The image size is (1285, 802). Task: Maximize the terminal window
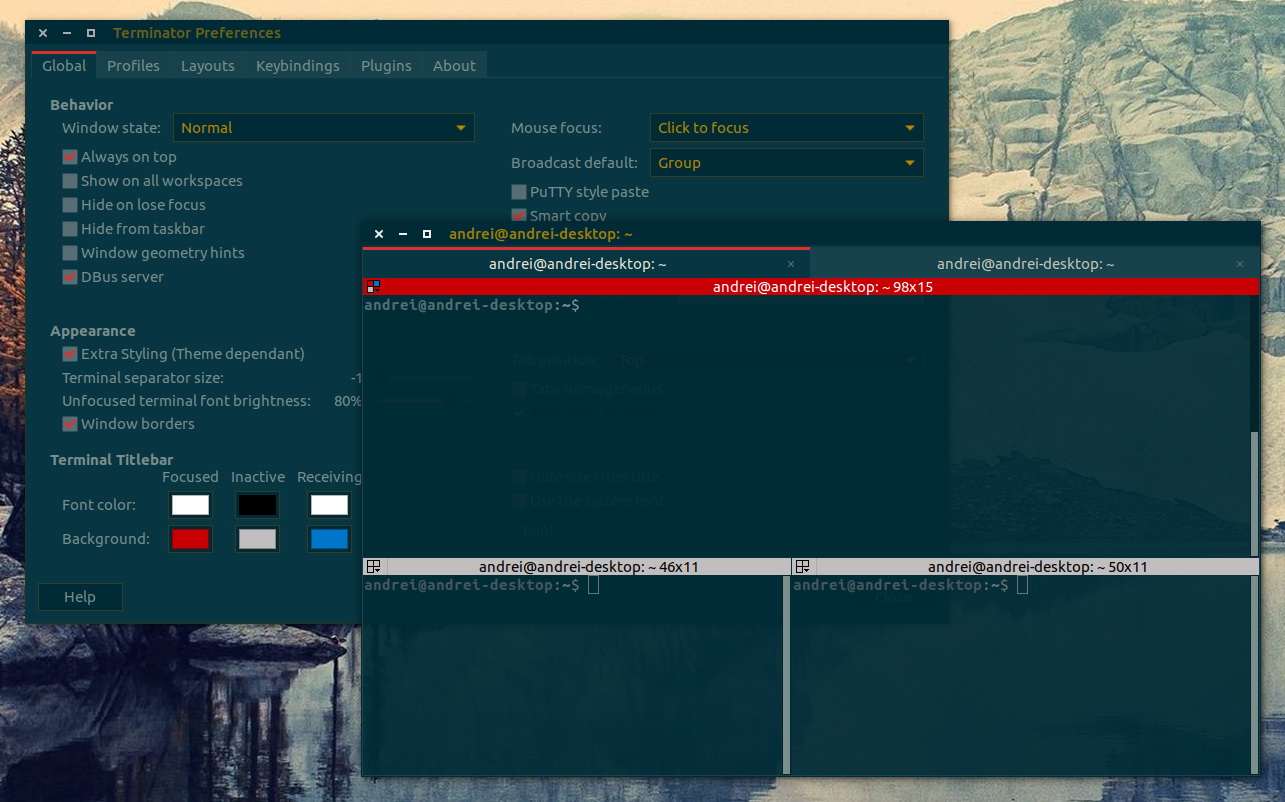427,234
